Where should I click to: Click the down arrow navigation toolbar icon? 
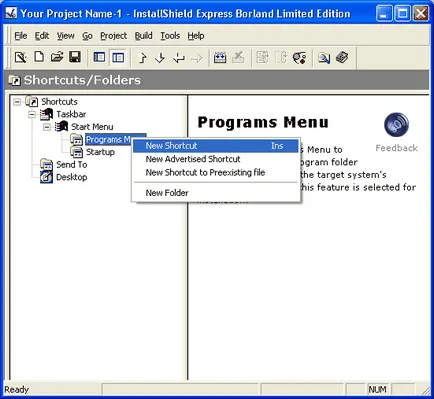tap(160, 58)
